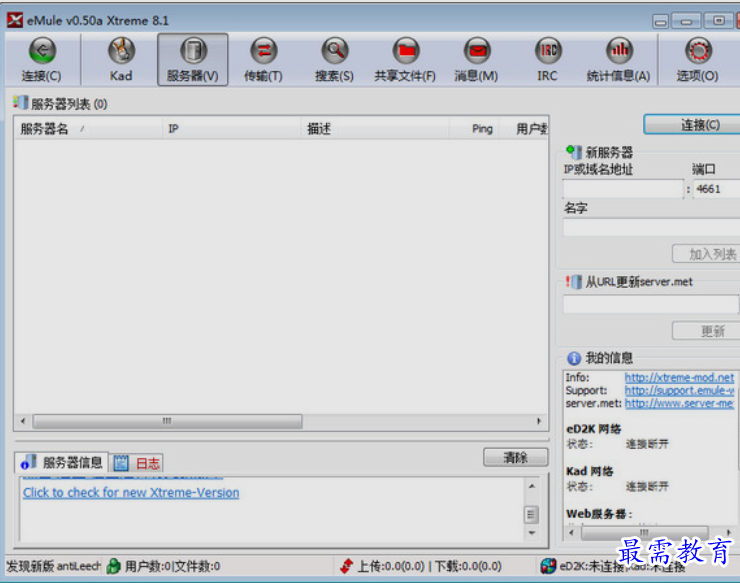The image size is (740, 583).
Task: Focus the IP or domain address input field
Action: 623,189
